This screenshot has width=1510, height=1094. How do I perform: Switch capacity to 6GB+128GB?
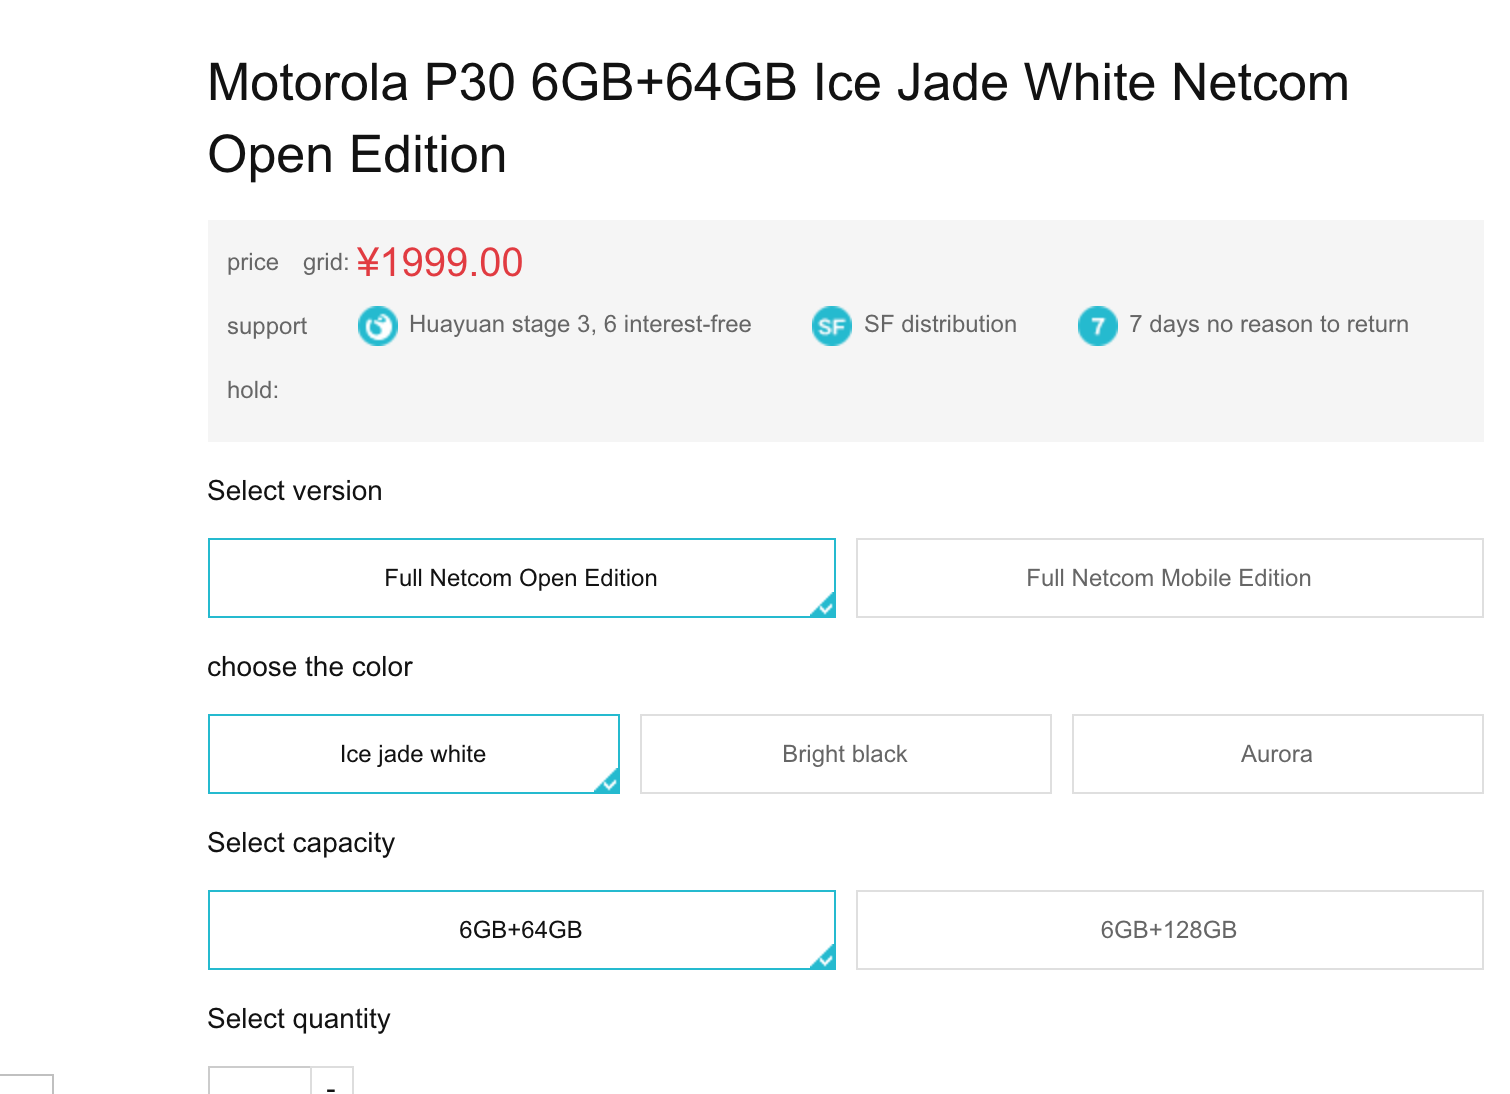pos(1168,930)
